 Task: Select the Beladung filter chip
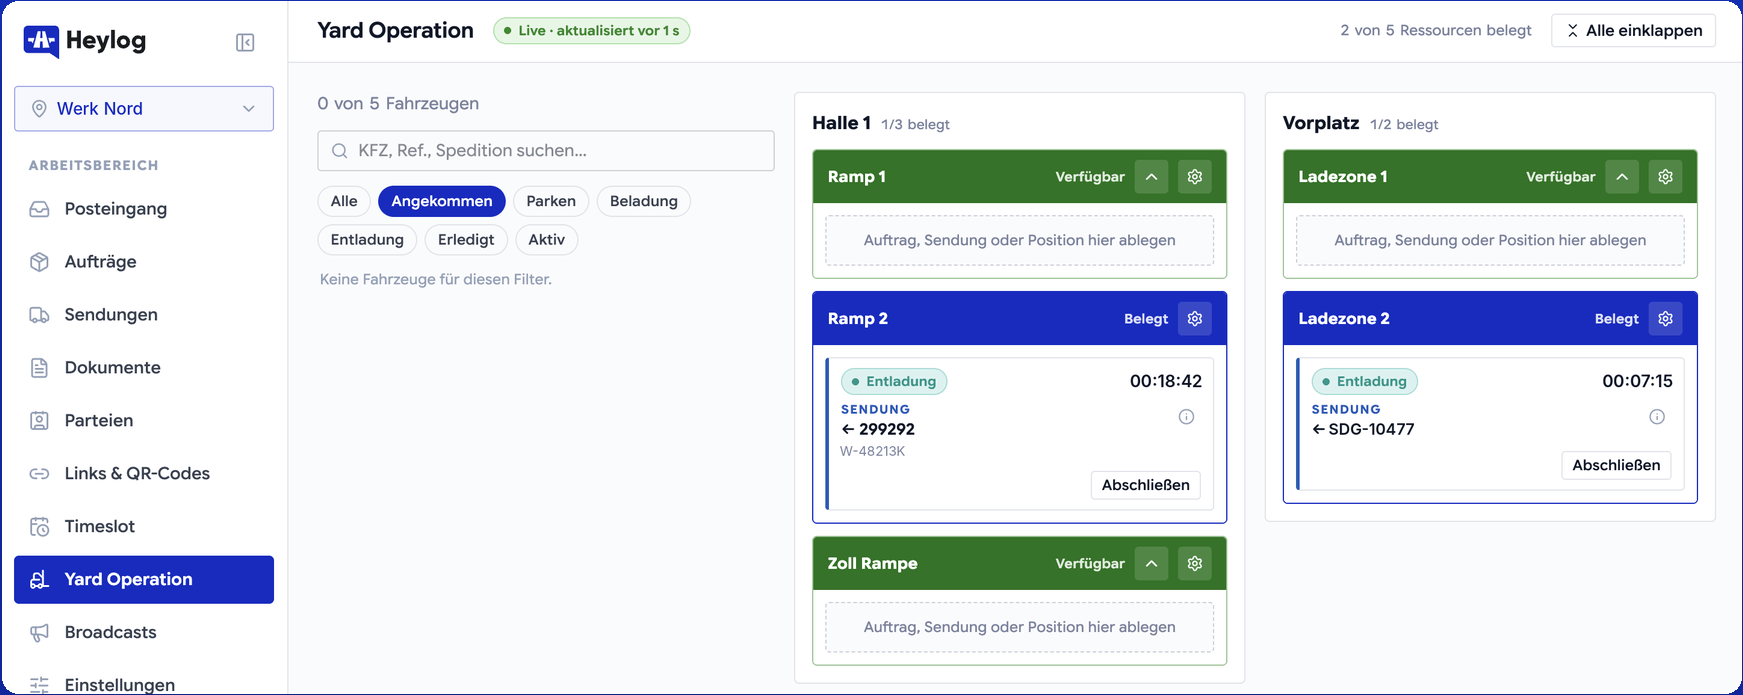point(644,201)
